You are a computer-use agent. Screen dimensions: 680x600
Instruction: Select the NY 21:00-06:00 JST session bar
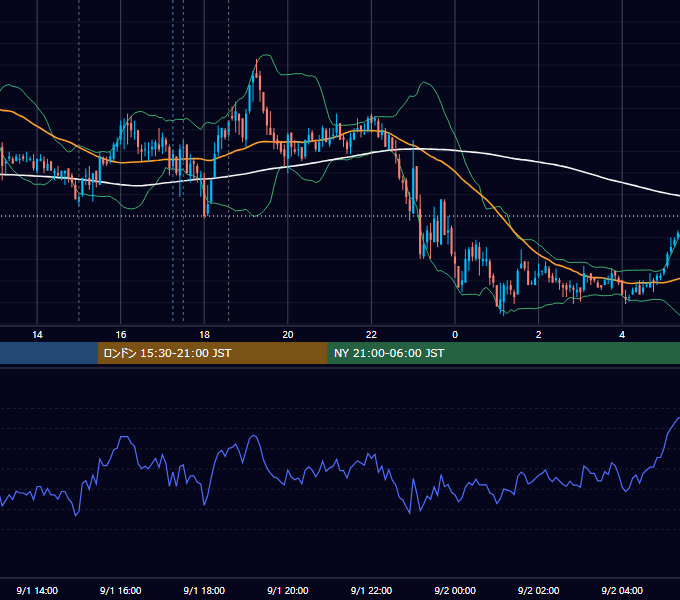pos(503,353)
